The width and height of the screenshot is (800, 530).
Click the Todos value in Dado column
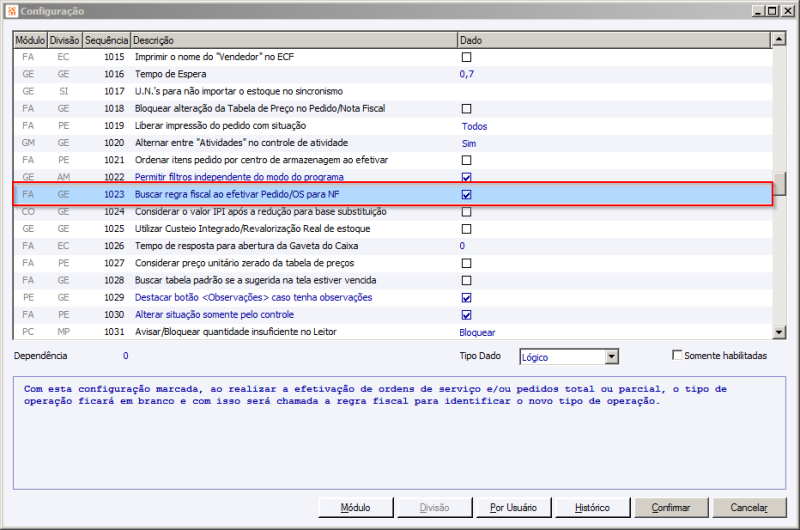click(x=474, y=126)
